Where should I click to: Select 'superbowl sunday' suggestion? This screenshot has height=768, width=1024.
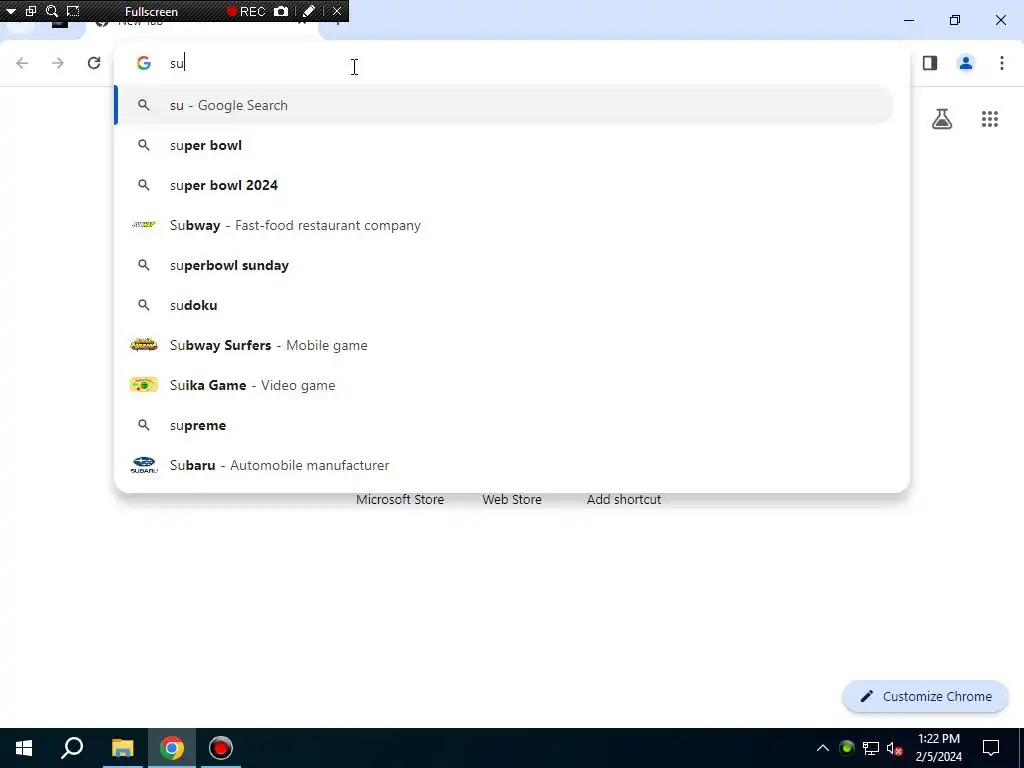(504, 265)
